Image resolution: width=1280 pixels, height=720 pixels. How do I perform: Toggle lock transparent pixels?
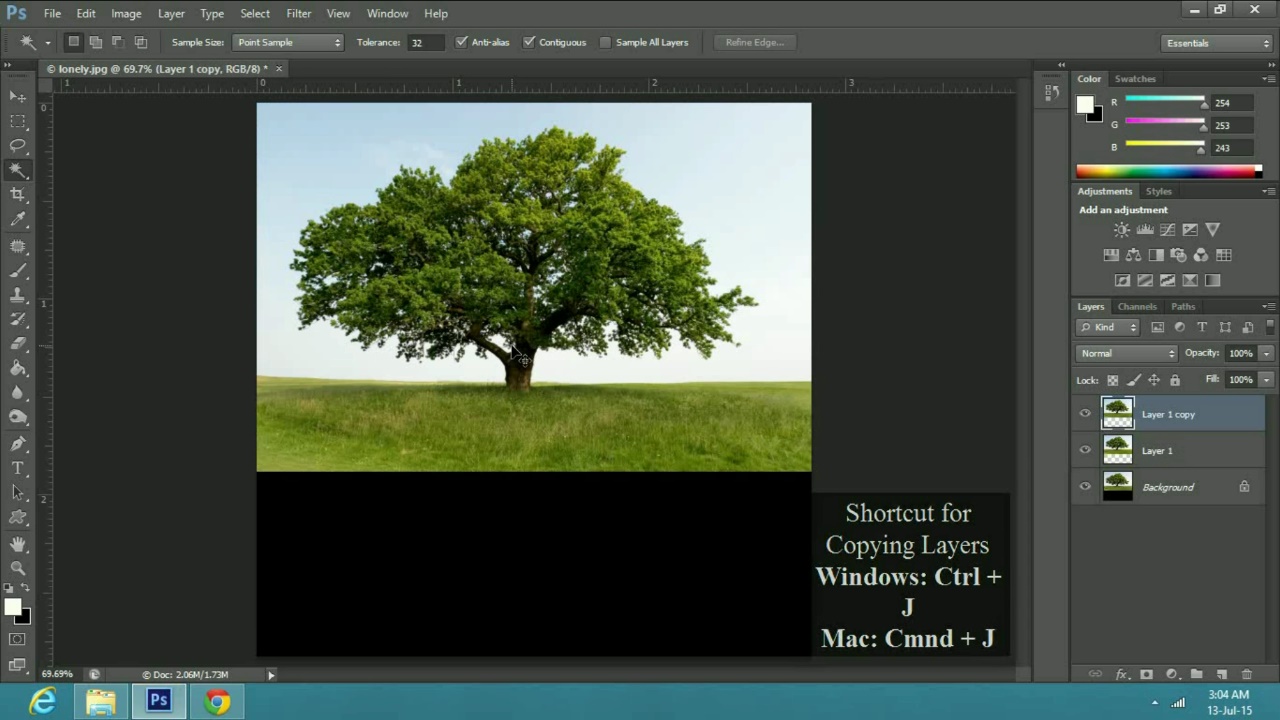click(1112, 380)
